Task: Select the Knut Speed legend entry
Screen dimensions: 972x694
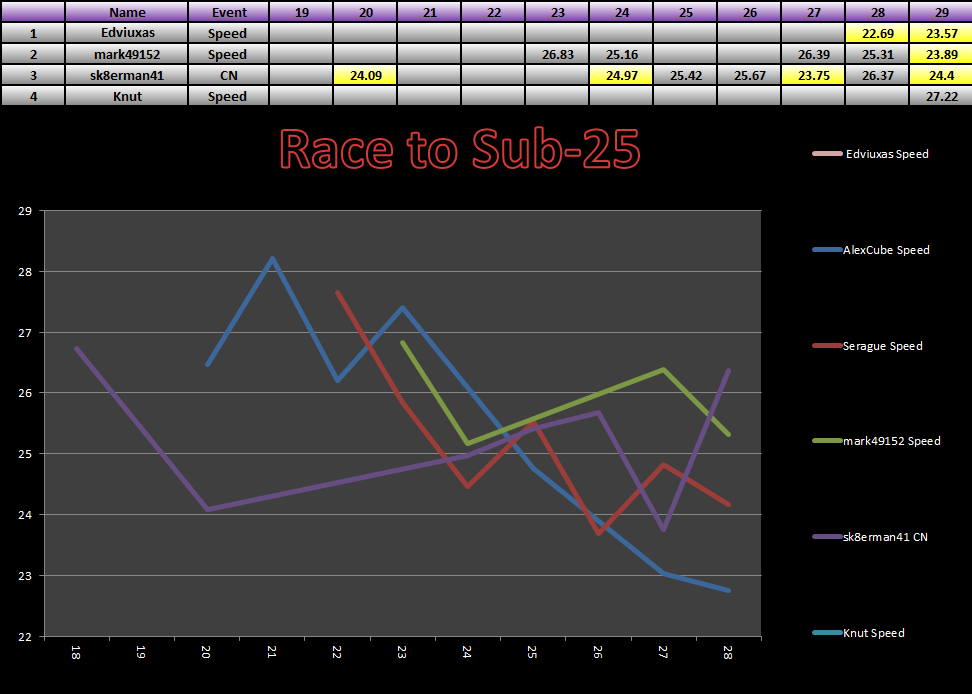Action: (858, 633)
